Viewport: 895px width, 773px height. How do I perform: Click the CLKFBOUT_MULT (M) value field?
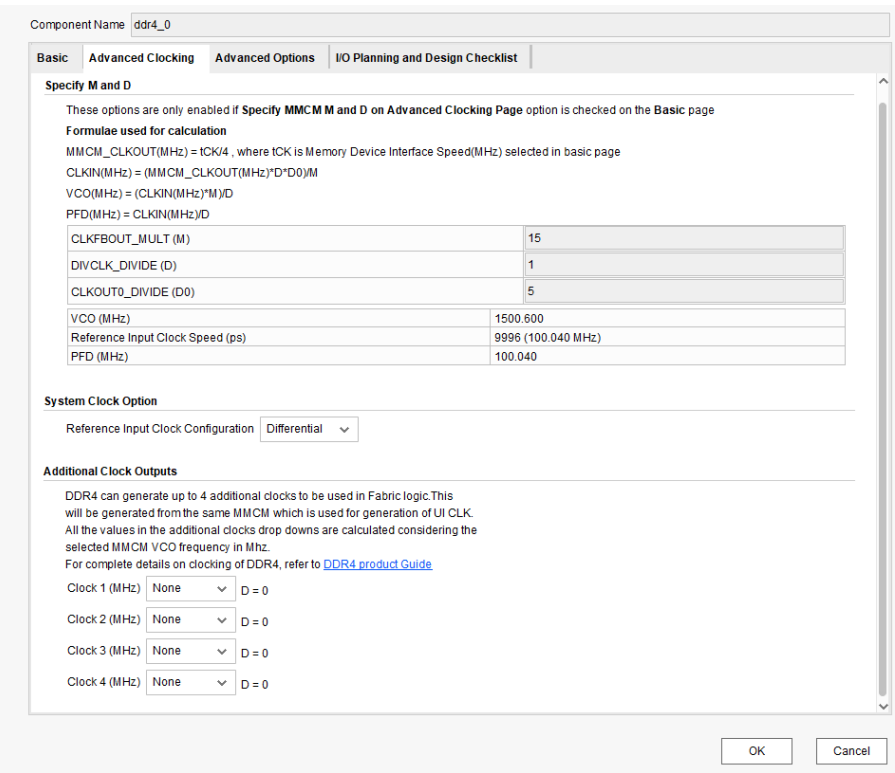pos(684,238)
